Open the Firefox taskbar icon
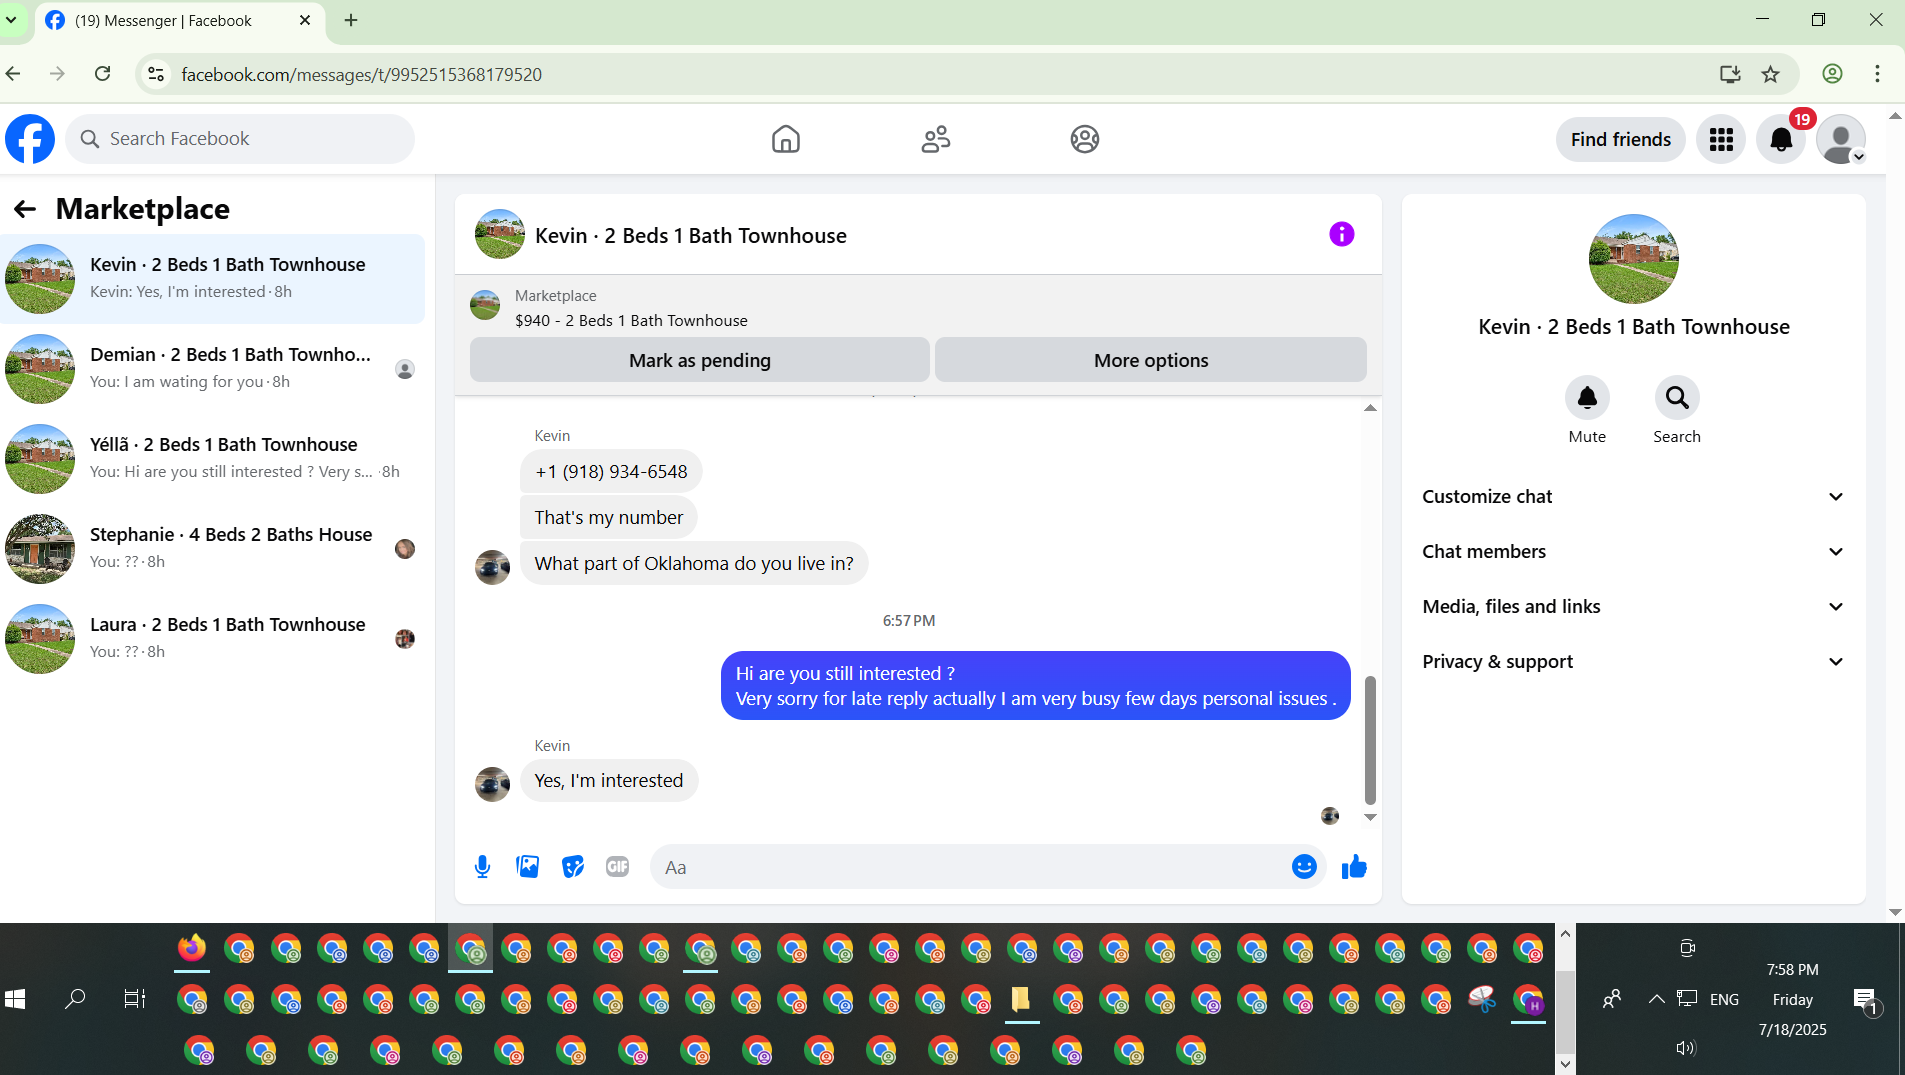1905x1075 pixels. tap(192, 948)
